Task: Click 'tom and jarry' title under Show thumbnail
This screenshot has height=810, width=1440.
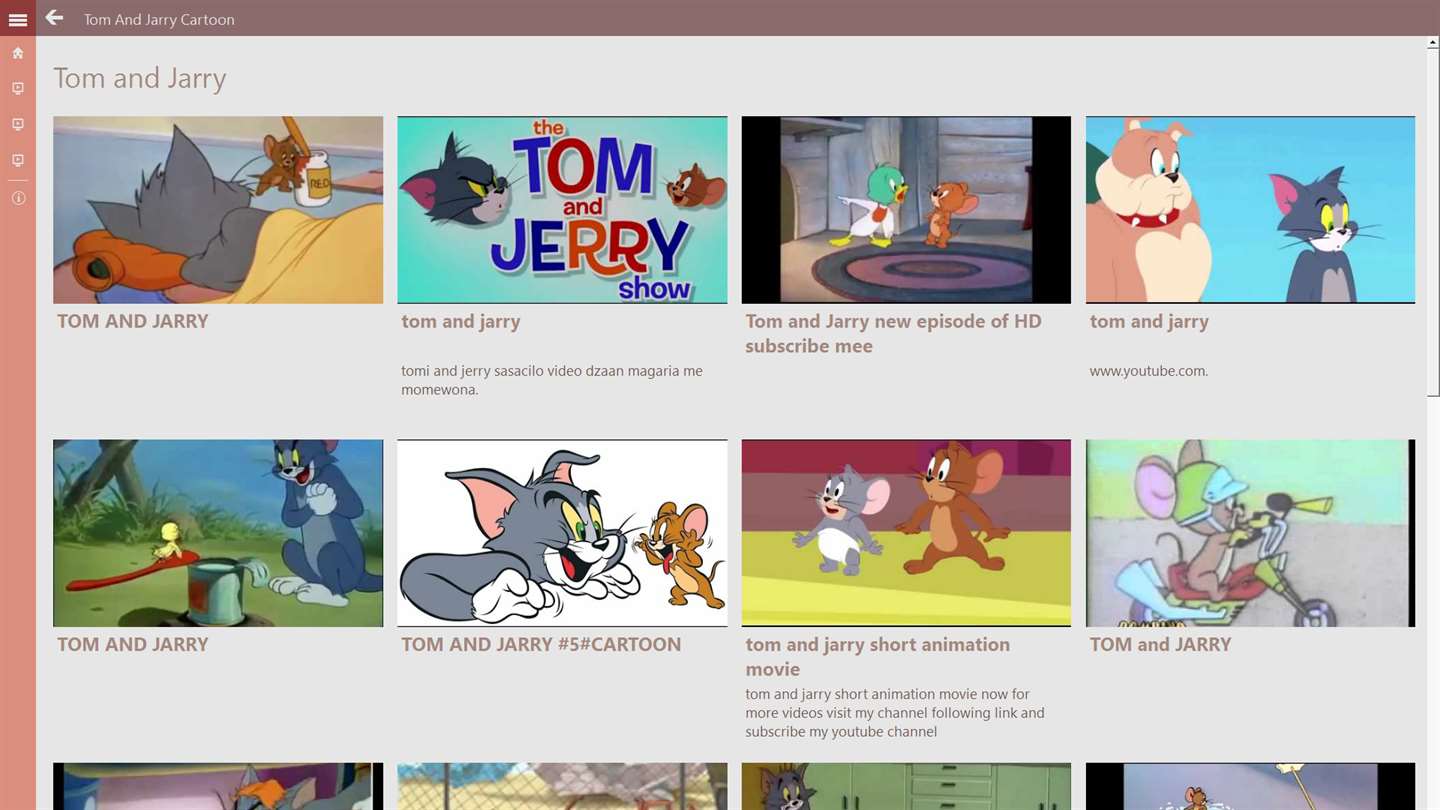Action: pos(461,321)
